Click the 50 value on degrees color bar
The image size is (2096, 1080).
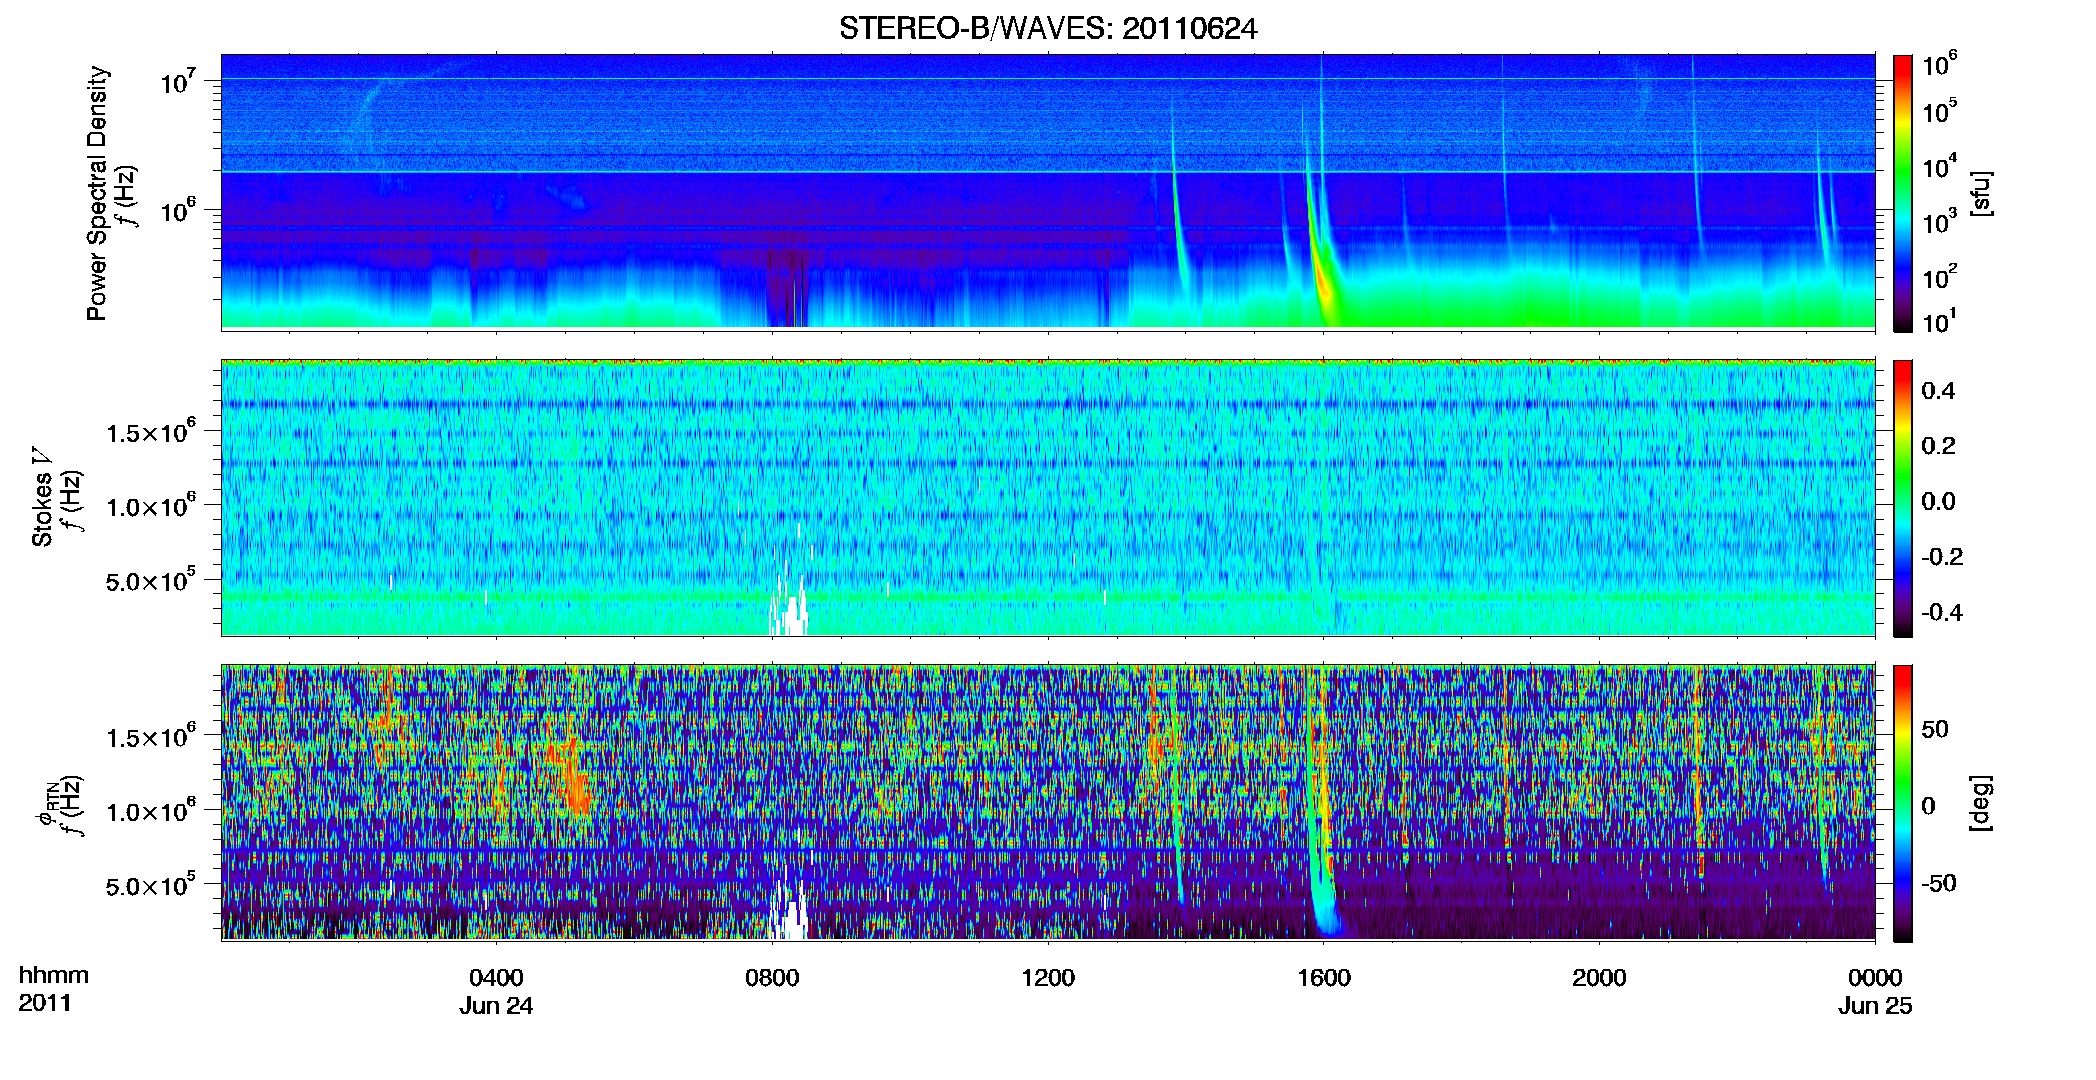pos(1935,729)
